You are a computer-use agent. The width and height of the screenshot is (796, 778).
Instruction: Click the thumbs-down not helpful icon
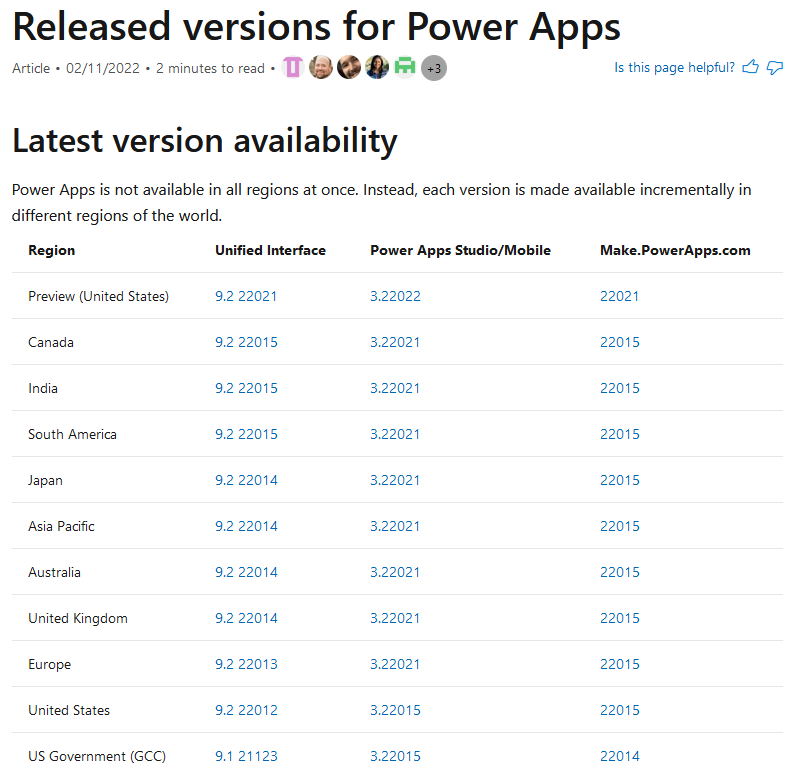775,67
